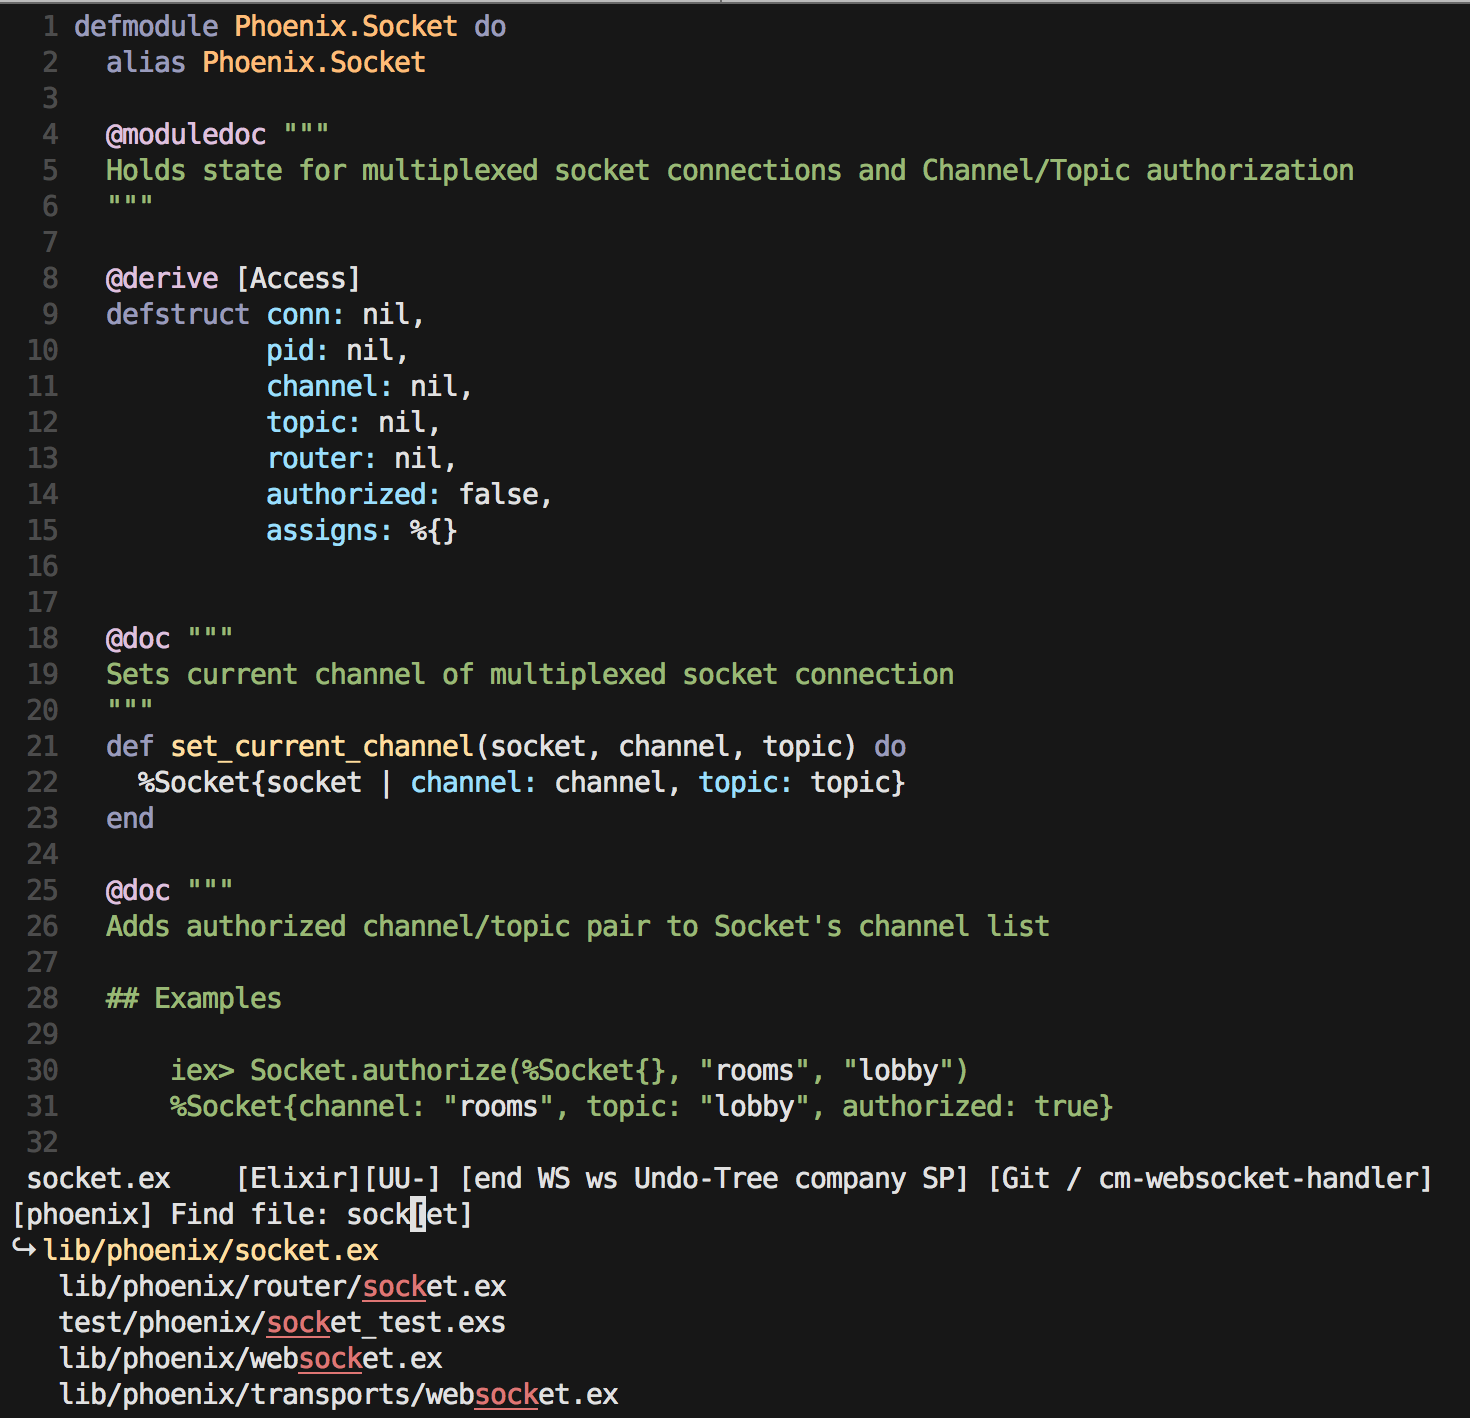This screenshot has height=1418, width=1470.
Task: Choose lib/phoenix/router/socket.ex from results
Action: (x=283, y=1286)
